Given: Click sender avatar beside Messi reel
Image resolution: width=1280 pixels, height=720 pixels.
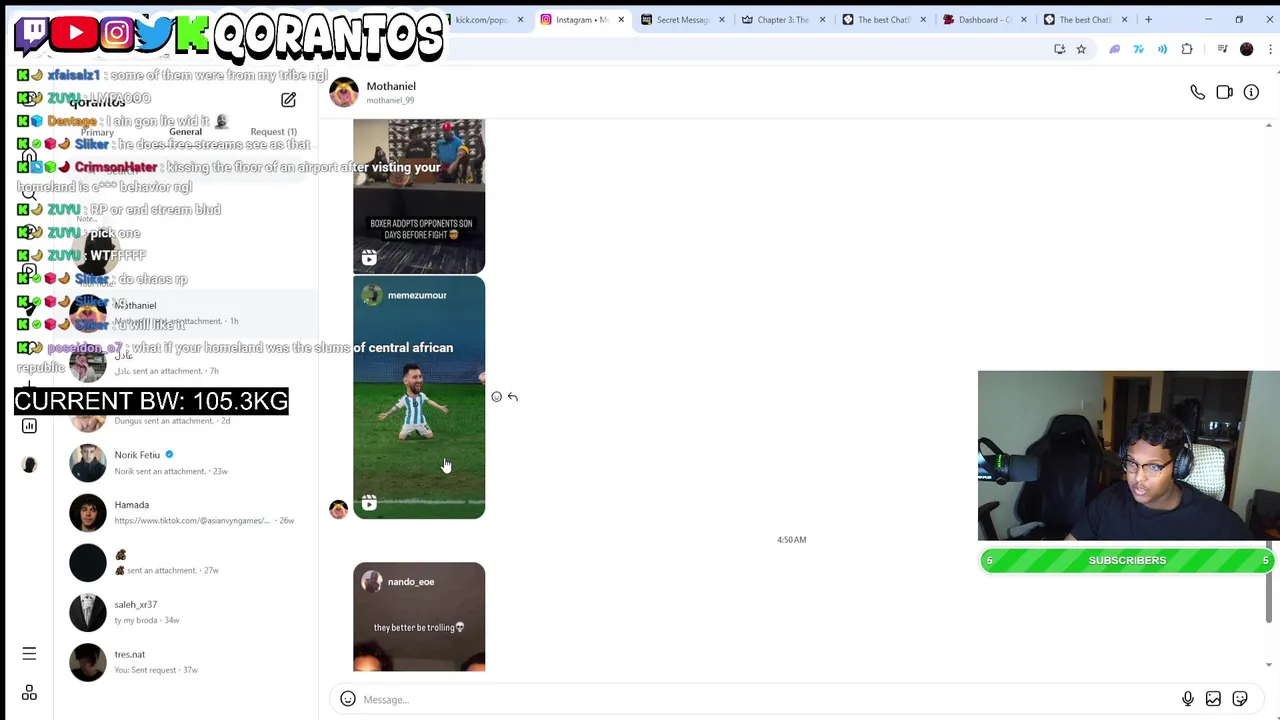Looking at the screenshot, I should 339,509.
